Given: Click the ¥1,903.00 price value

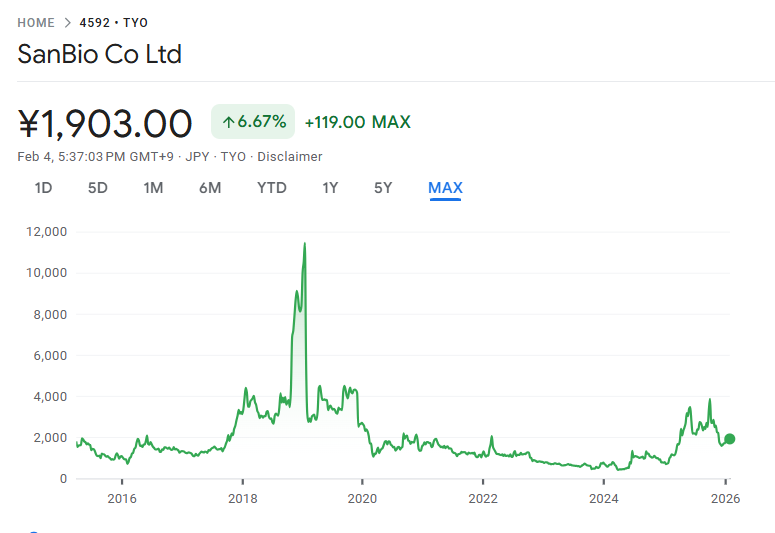Looking at the screenshot, I should click(105, 123).
